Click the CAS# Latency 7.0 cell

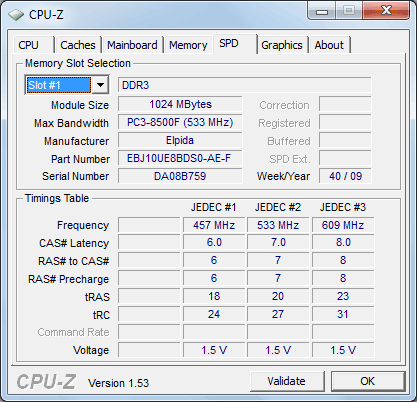278,242
